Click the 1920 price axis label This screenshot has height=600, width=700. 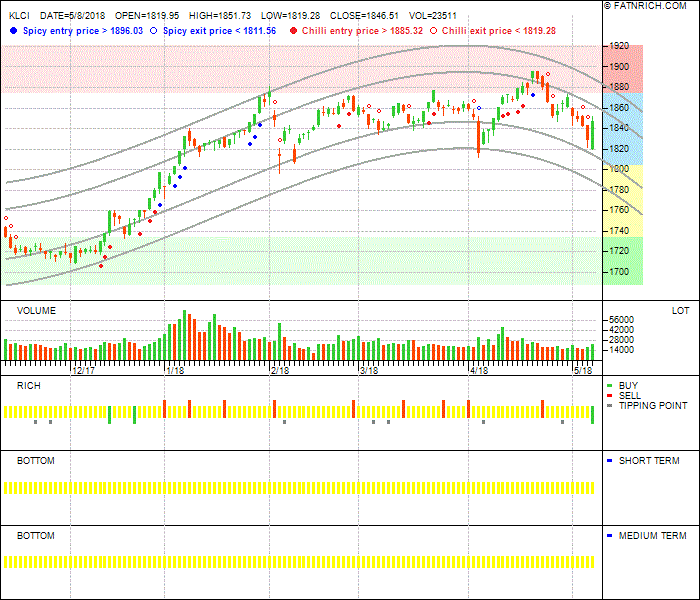pos(618,46)
